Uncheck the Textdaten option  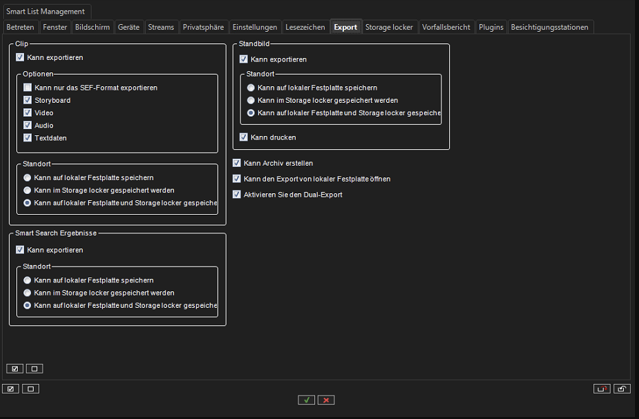pos(27,138)
